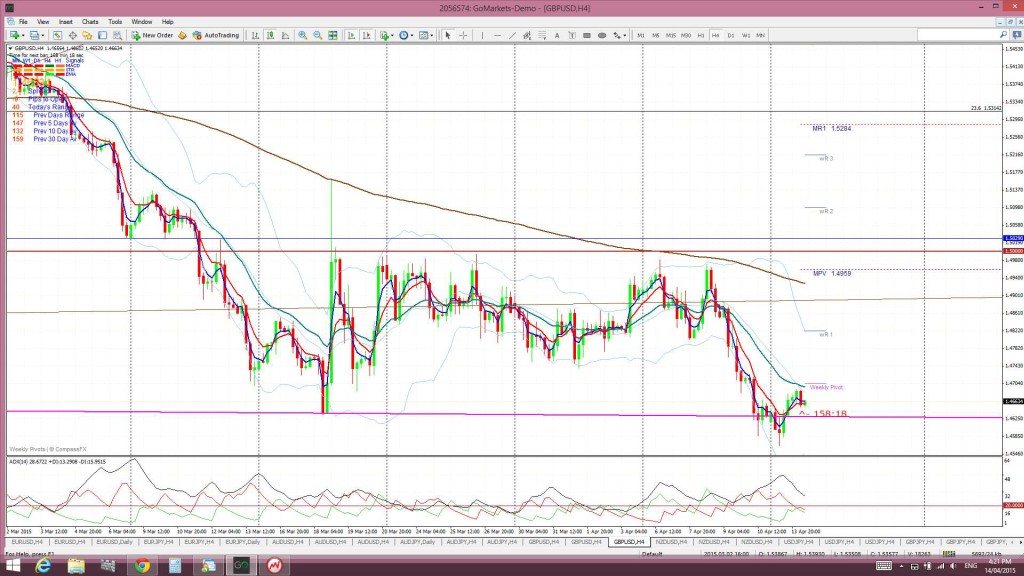Select the ellipse shape tool
The image size is (1024, 576).
click(x=602, y=35)
